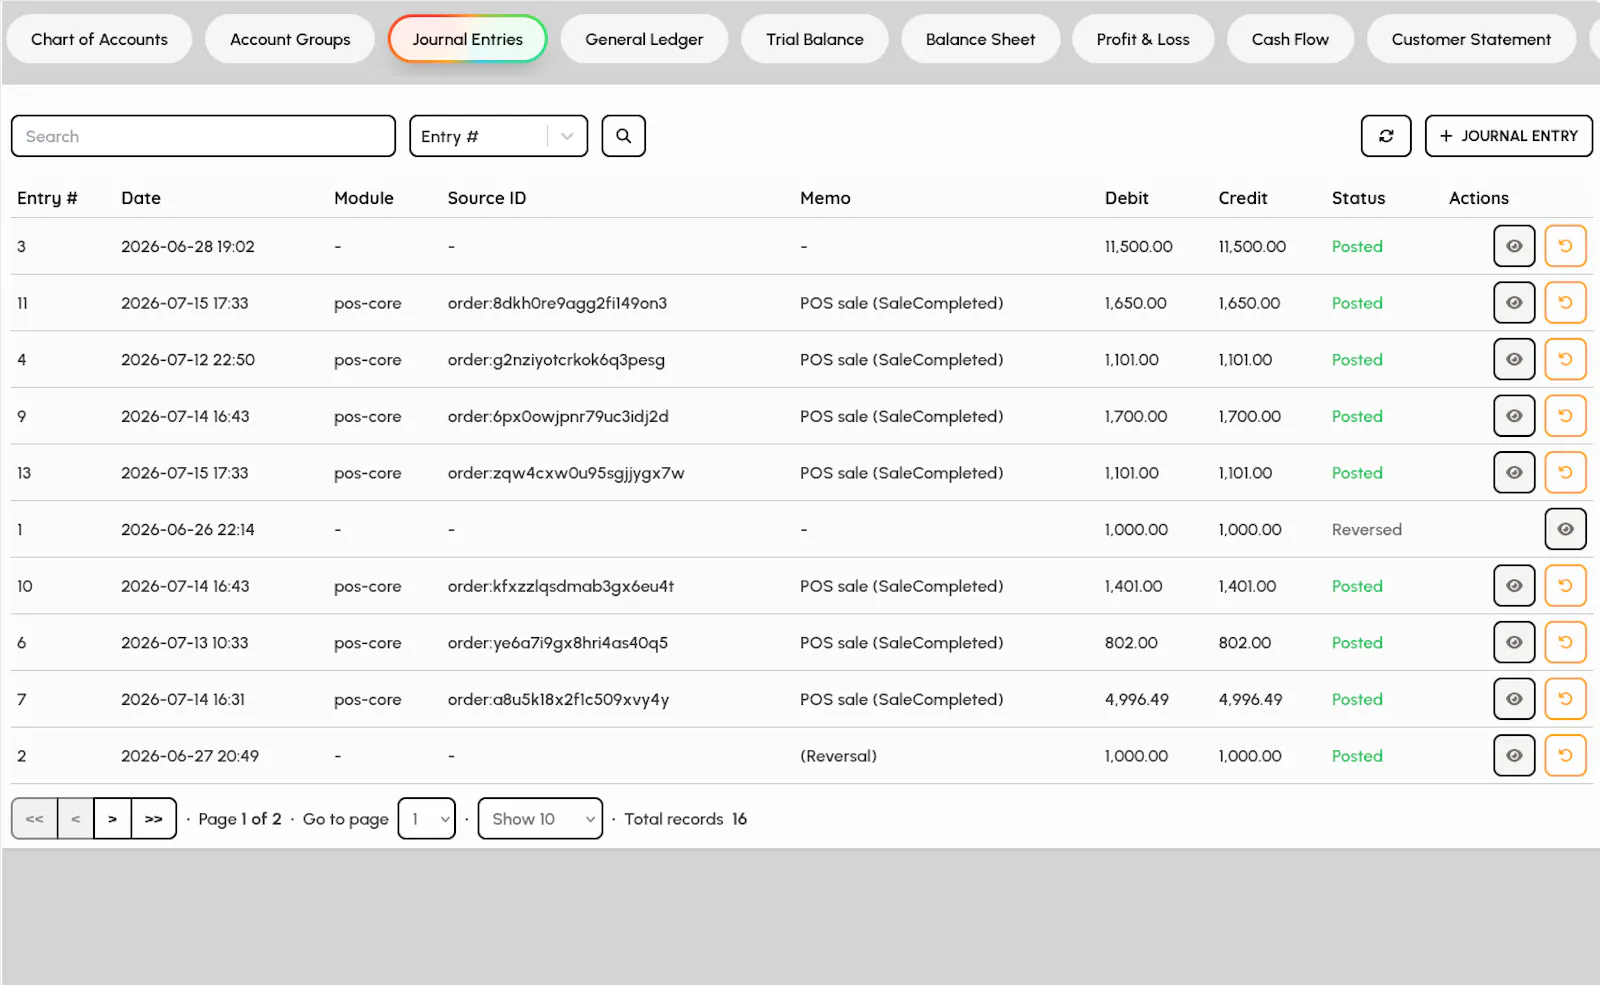This screenshot has width=1600, height=985.
Task: Open the Chart of Accounts tab
Action: click(99, 39)
